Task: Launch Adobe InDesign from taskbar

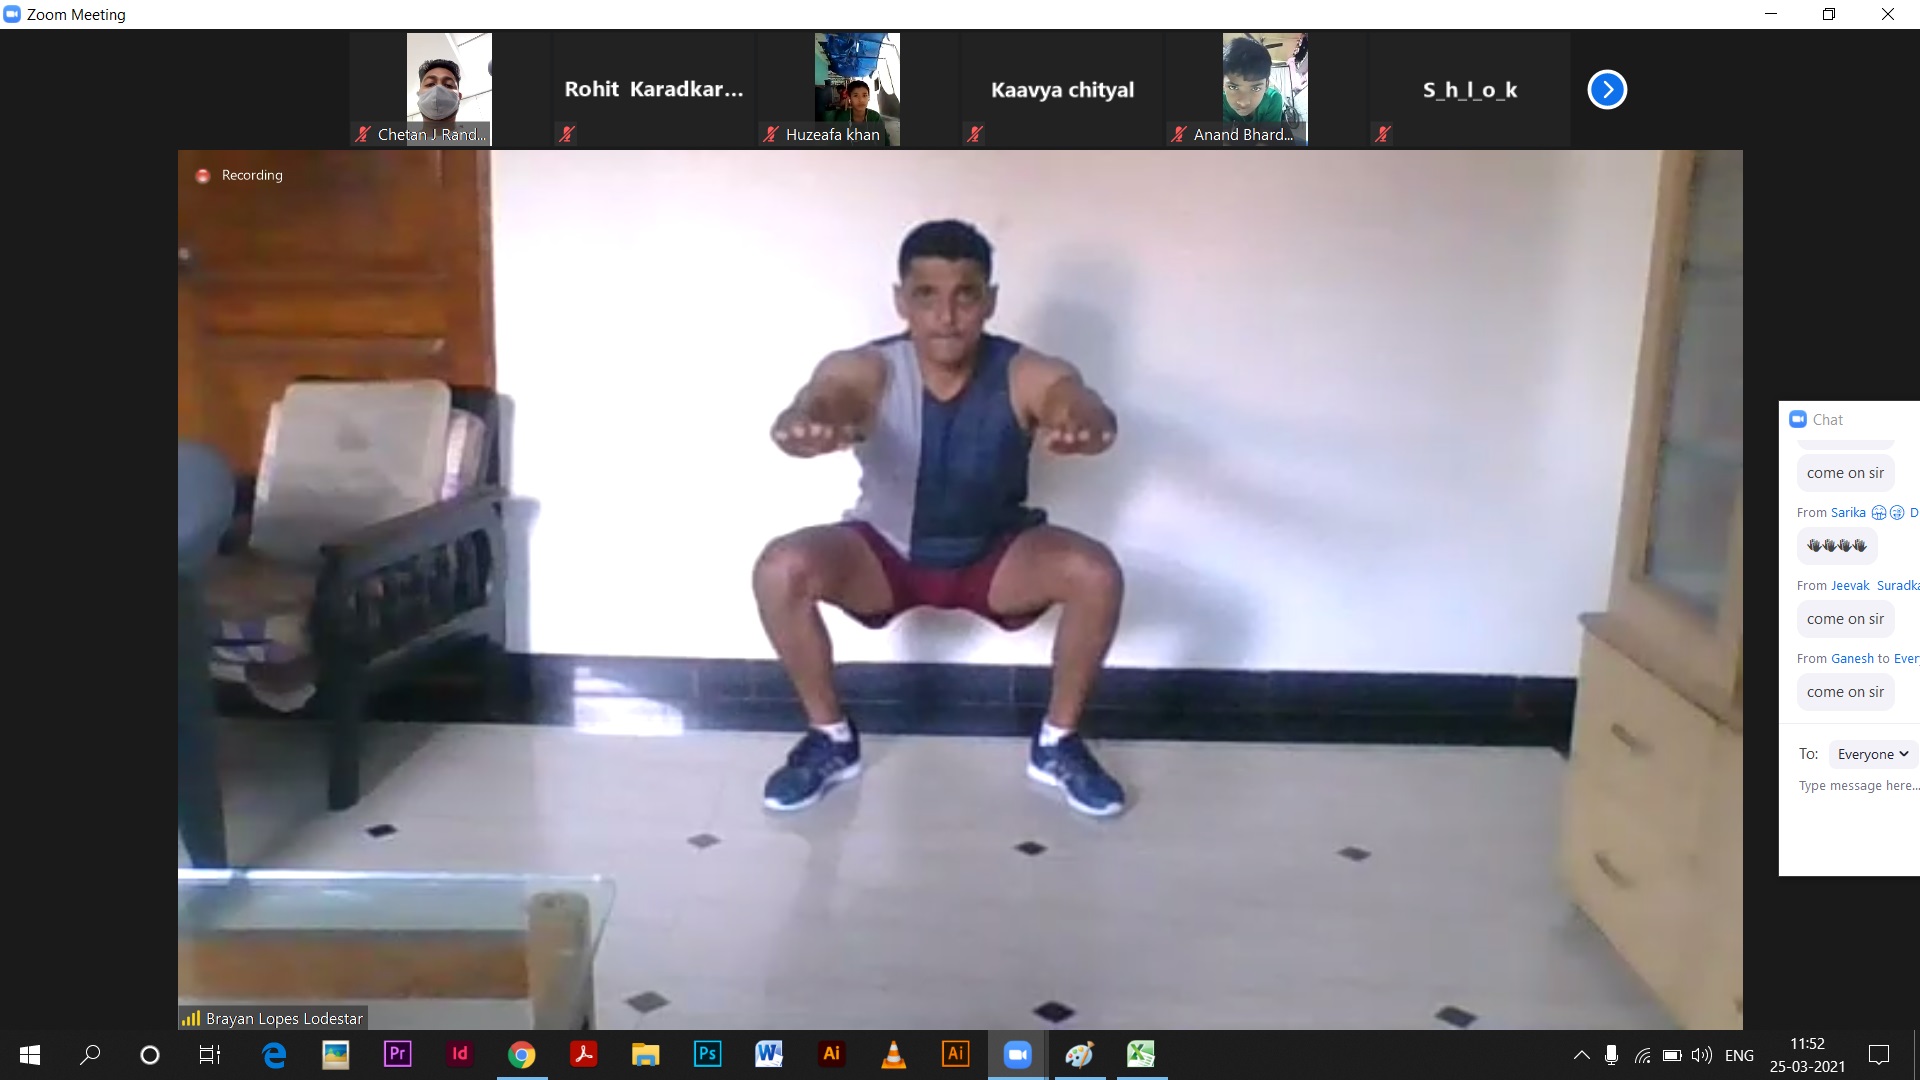Action: [x=460, y=1055]
